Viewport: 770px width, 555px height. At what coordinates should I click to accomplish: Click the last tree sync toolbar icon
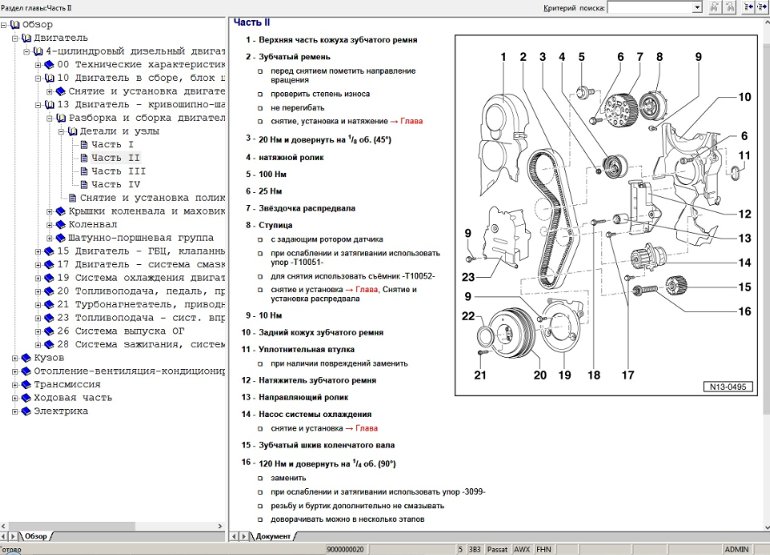(x=762, y=7)
